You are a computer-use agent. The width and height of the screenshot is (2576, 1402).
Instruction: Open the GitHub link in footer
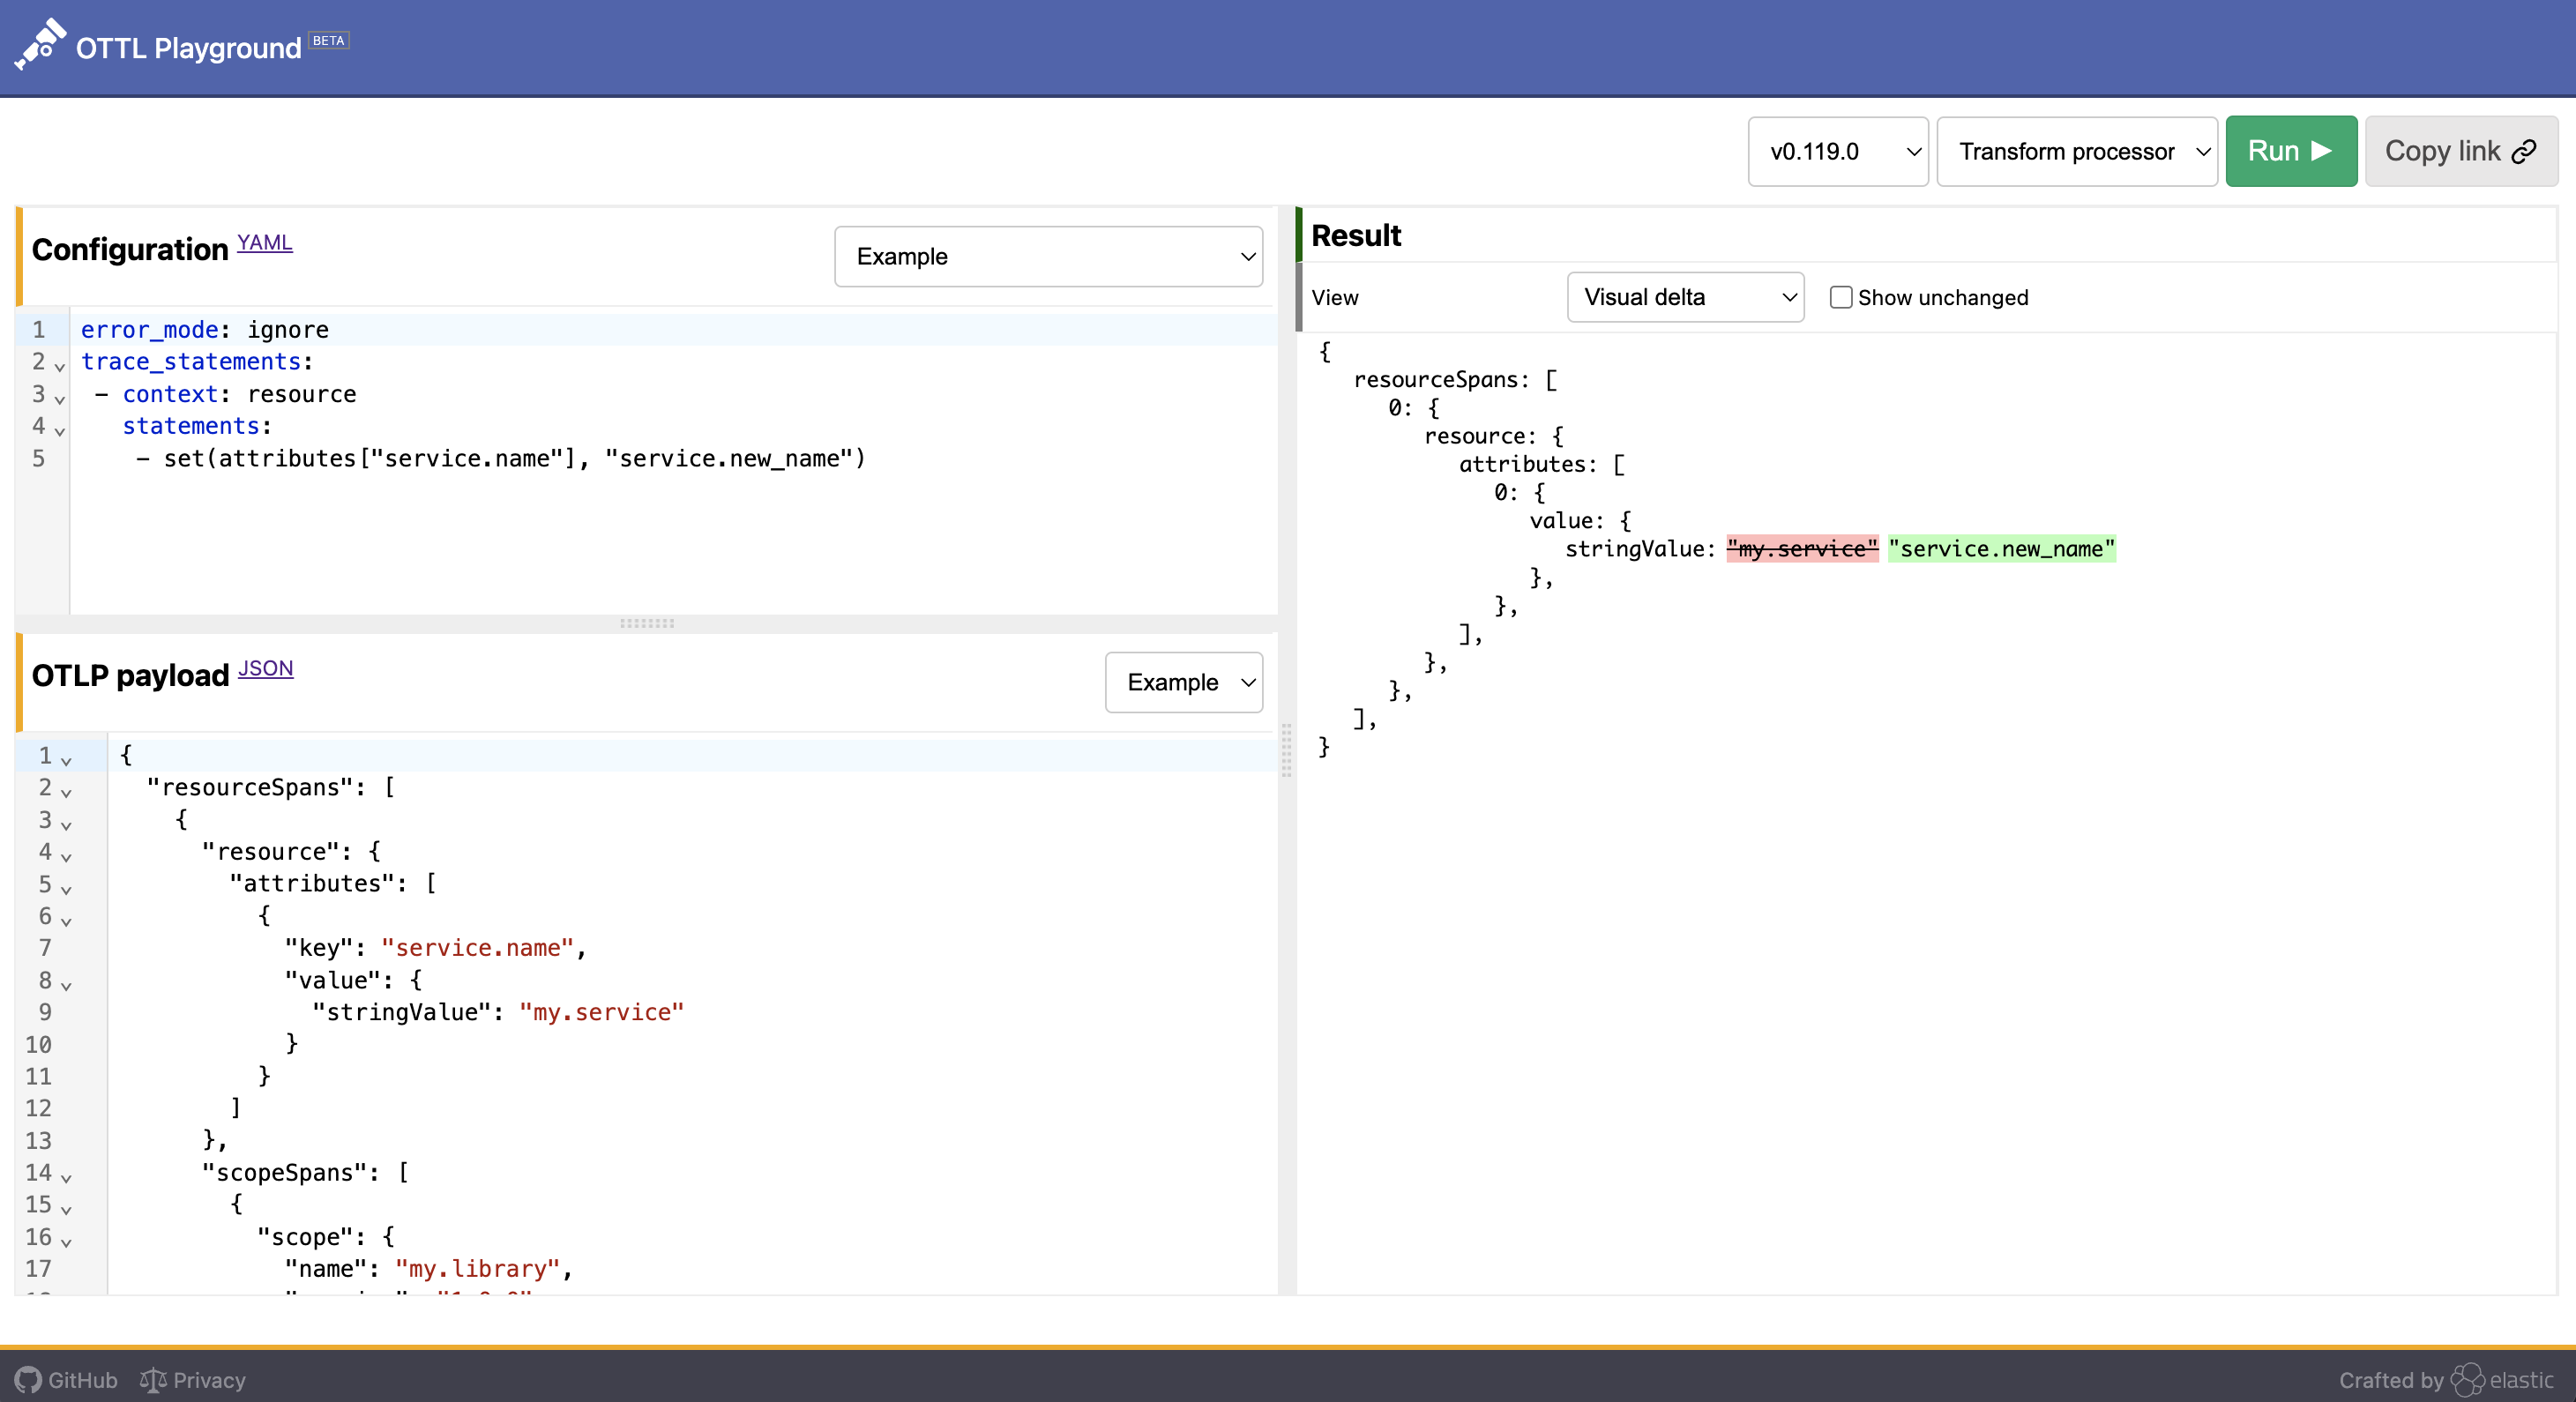coord(66,1380)
